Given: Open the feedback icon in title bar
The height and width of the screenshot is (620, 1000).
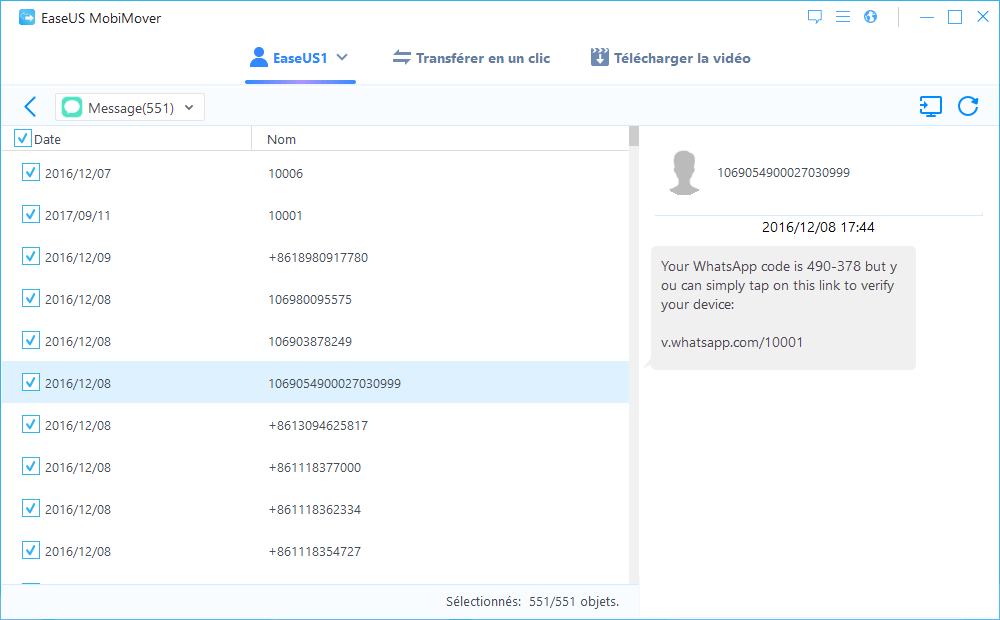Looking at the screenshot, I should tap(815, 17).
